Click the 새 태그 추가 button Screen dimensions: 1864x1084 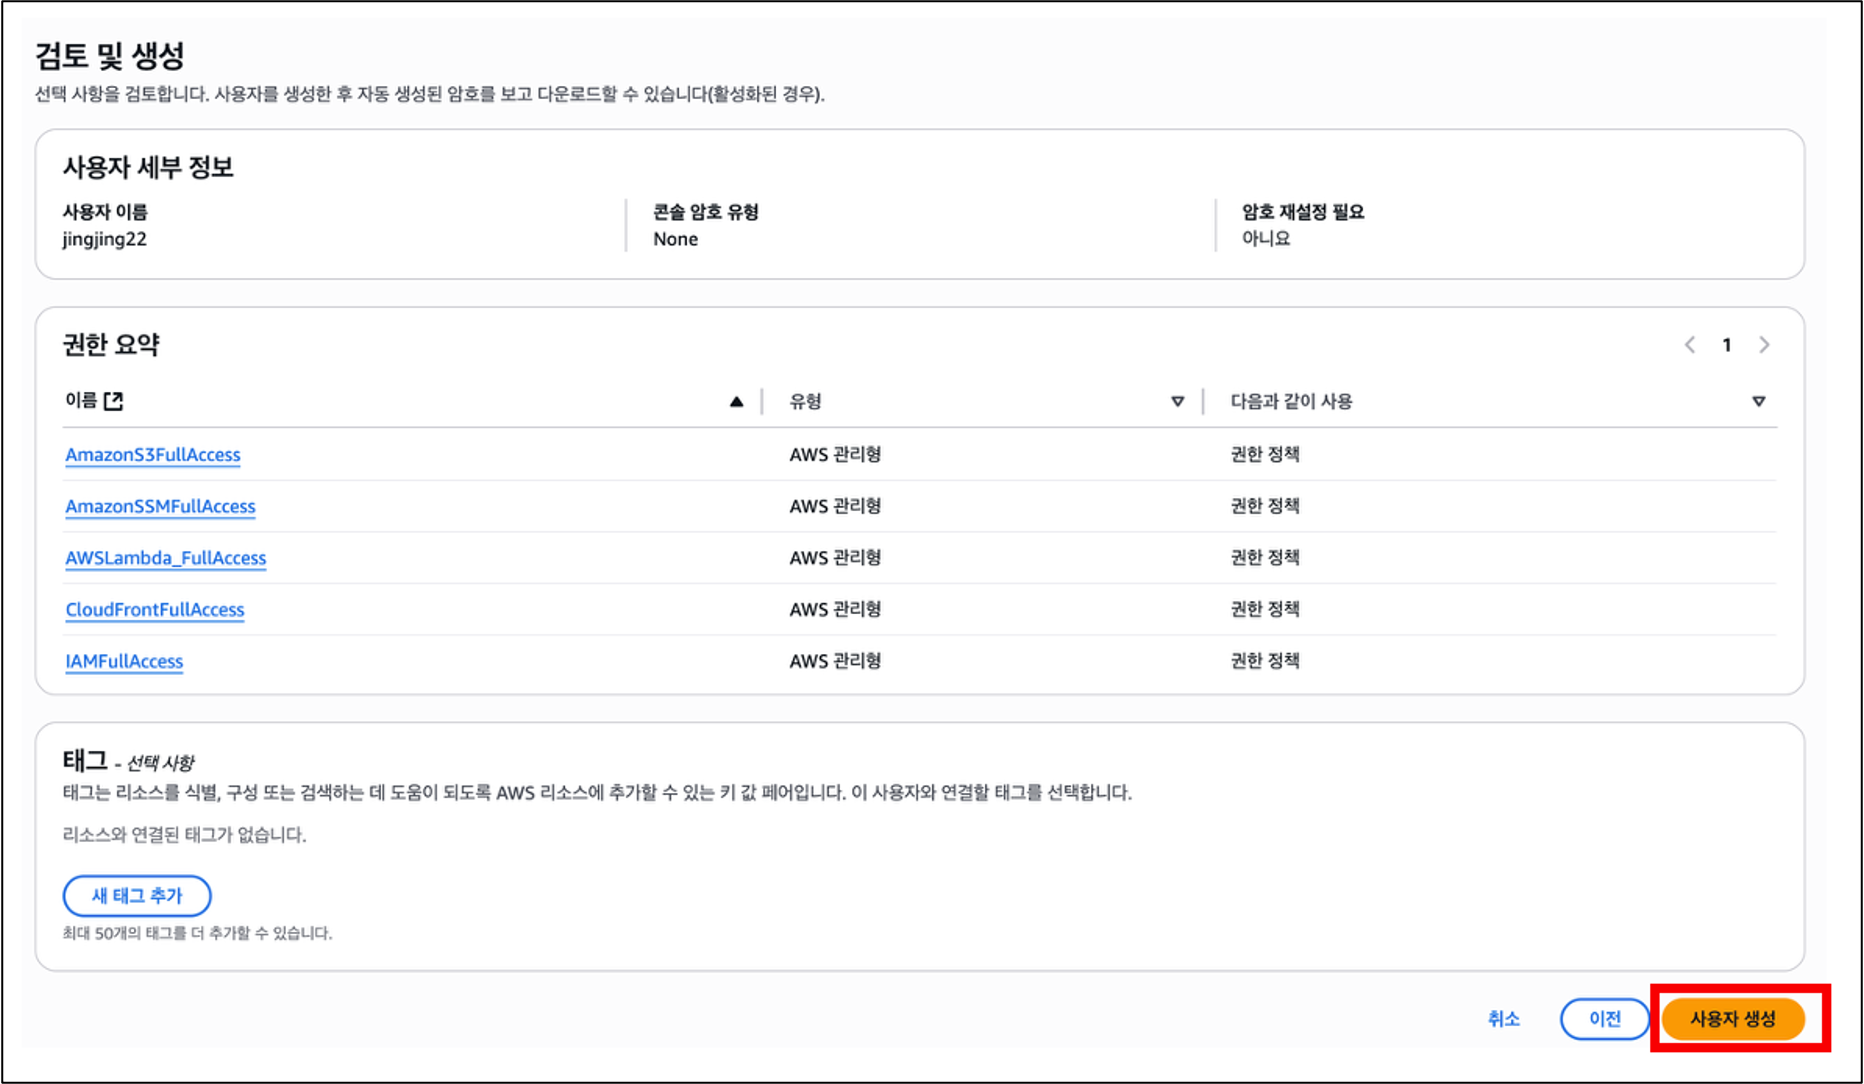pyautogui.click(x=137, y=896)
